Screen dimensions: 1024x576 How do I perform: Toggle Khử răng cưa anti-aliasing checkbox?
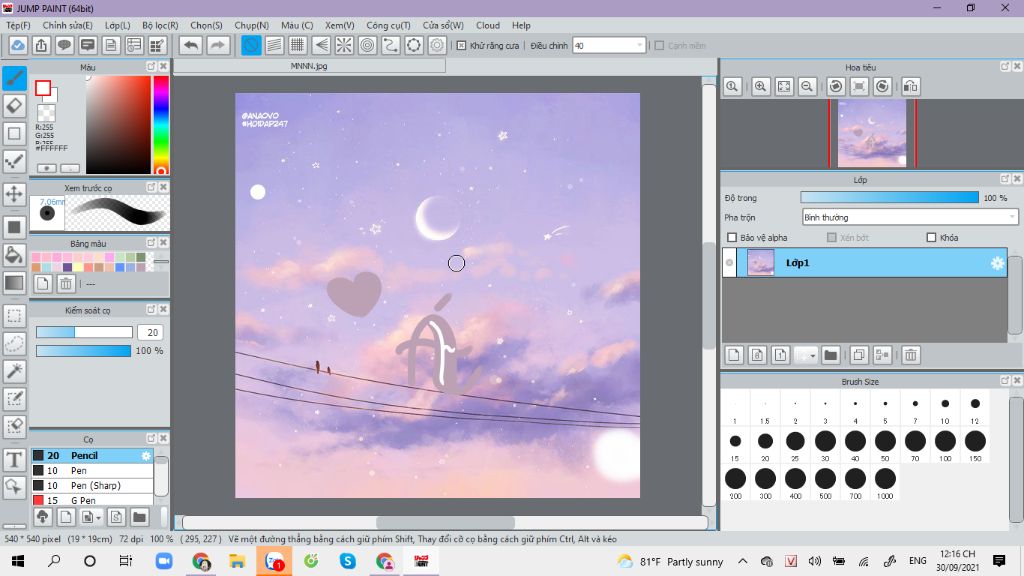pyautogui.click(x=462, y=46)
